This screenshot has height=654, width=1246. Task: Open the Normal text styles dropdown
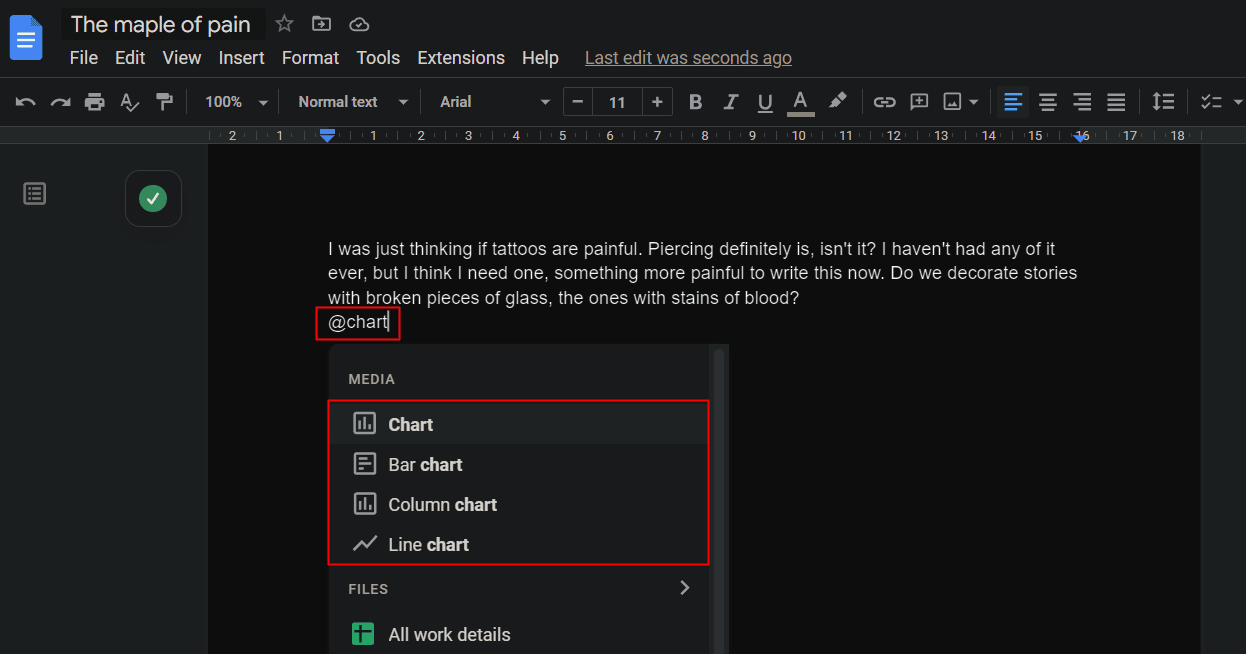pos(353,102)
